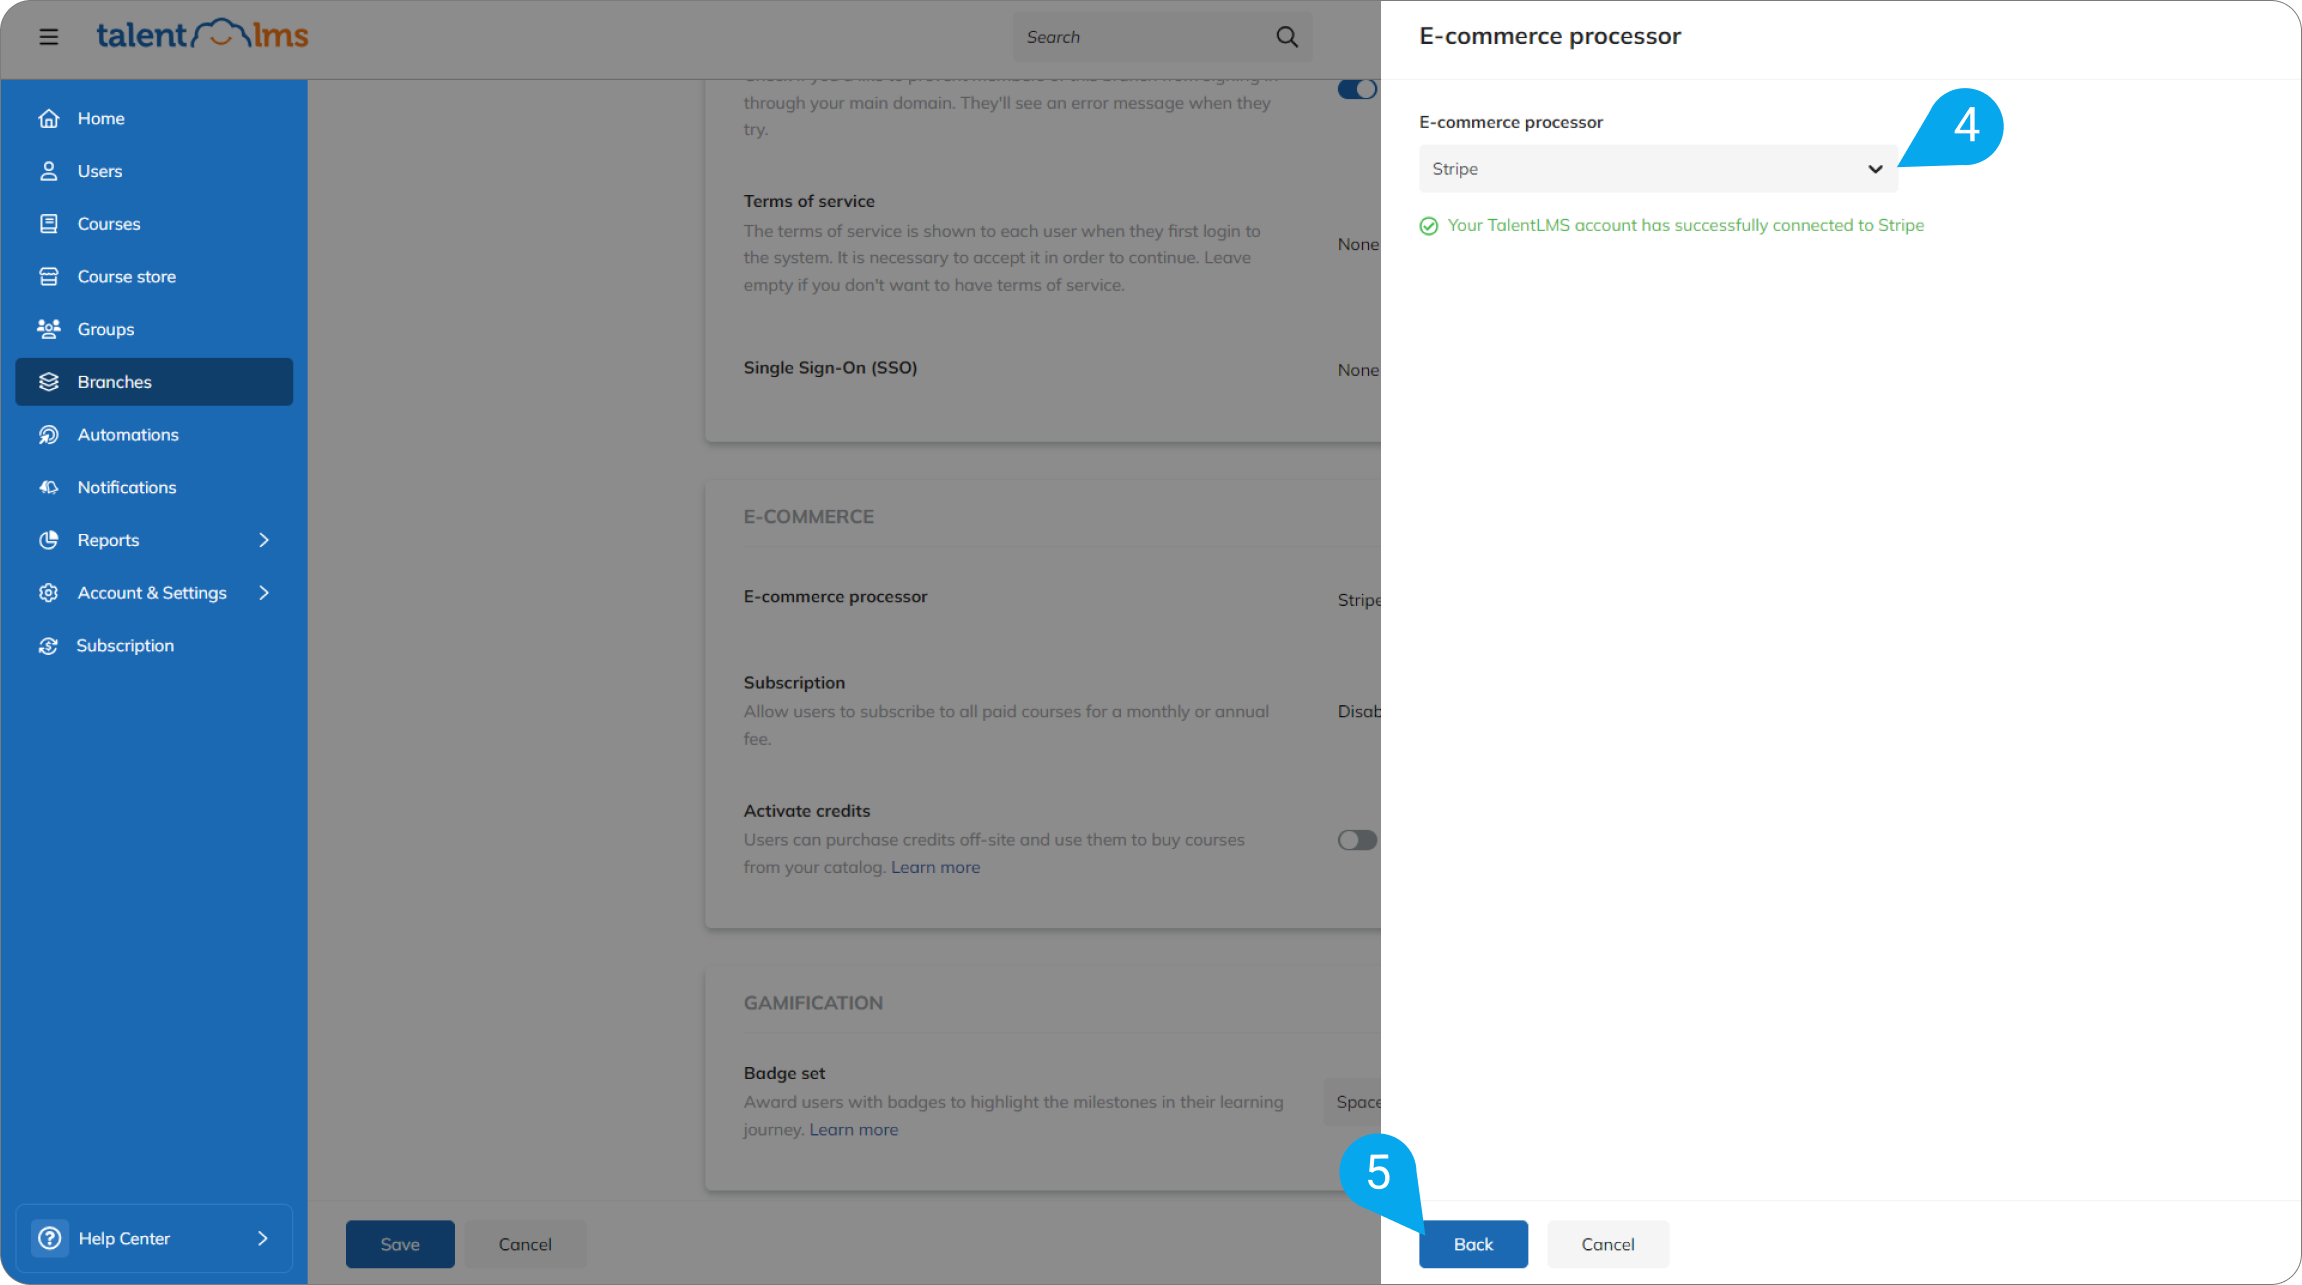Open Courses from the sidebar
2302x1285 pixels.
(154, 224)
